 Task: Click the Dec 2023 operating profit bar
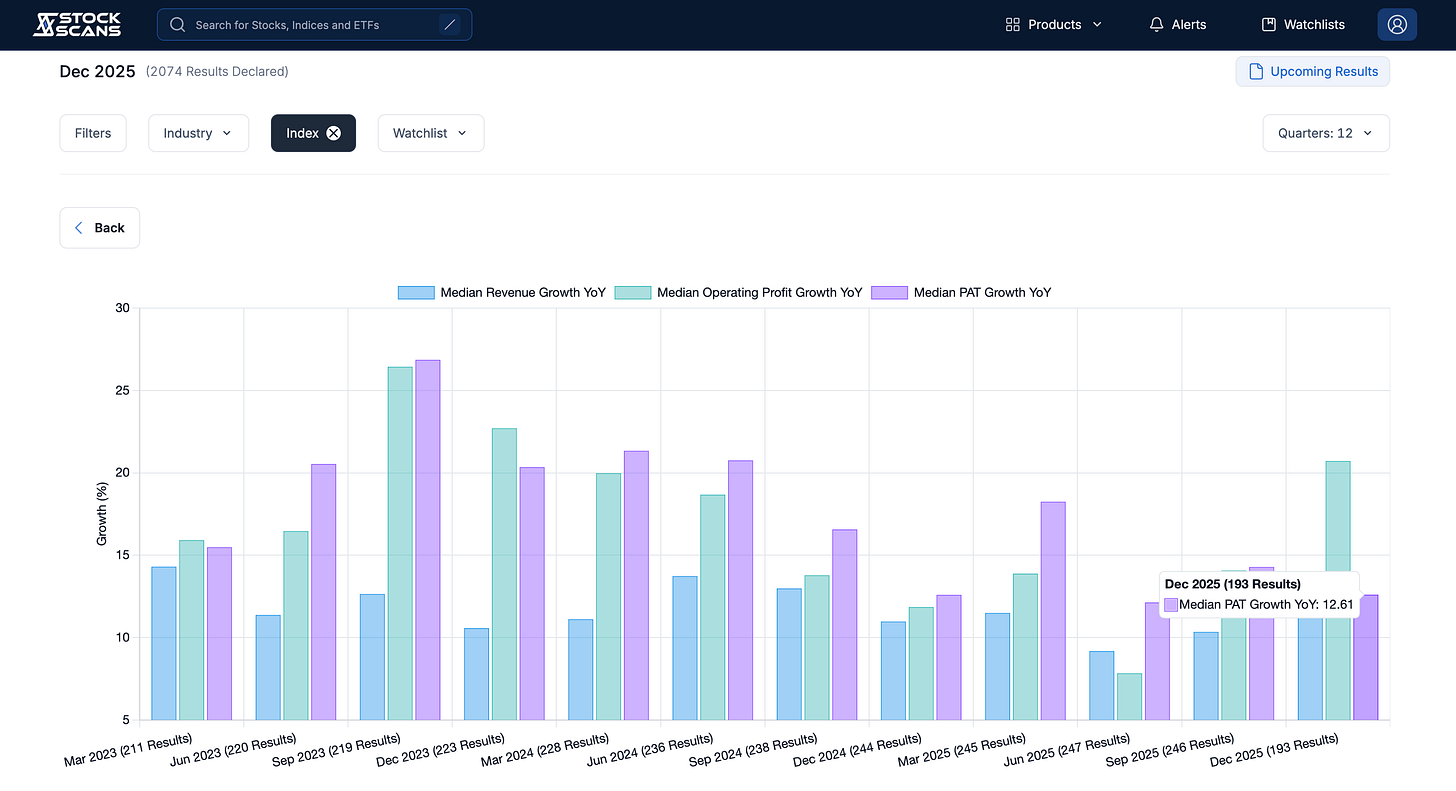[x=504, y=574]
